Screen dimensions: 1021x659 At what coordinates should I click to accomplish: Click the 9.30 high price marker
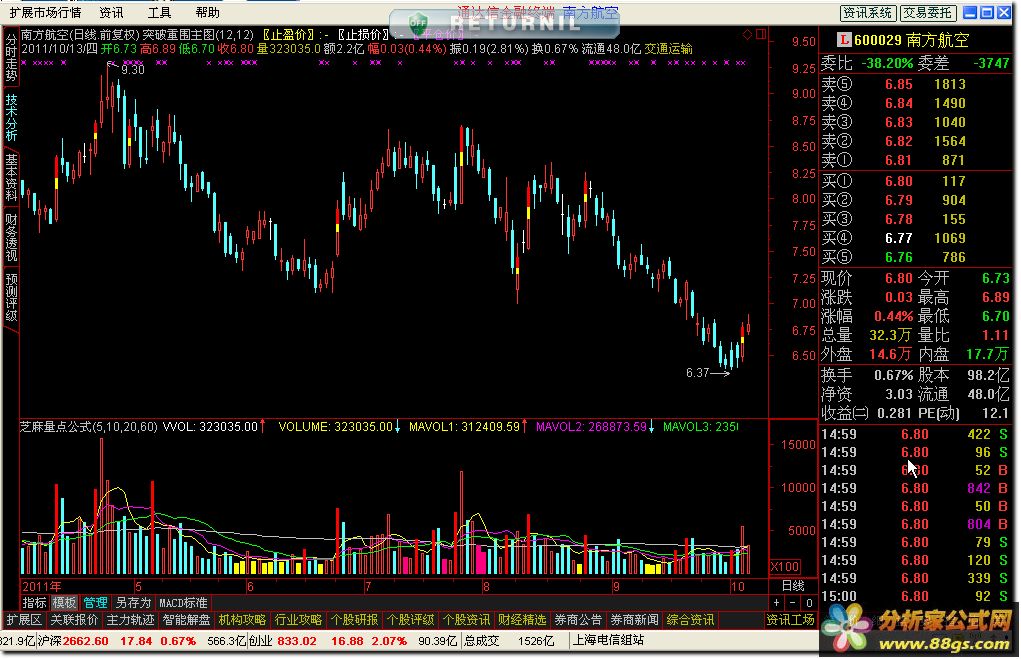tap(132, 70)
